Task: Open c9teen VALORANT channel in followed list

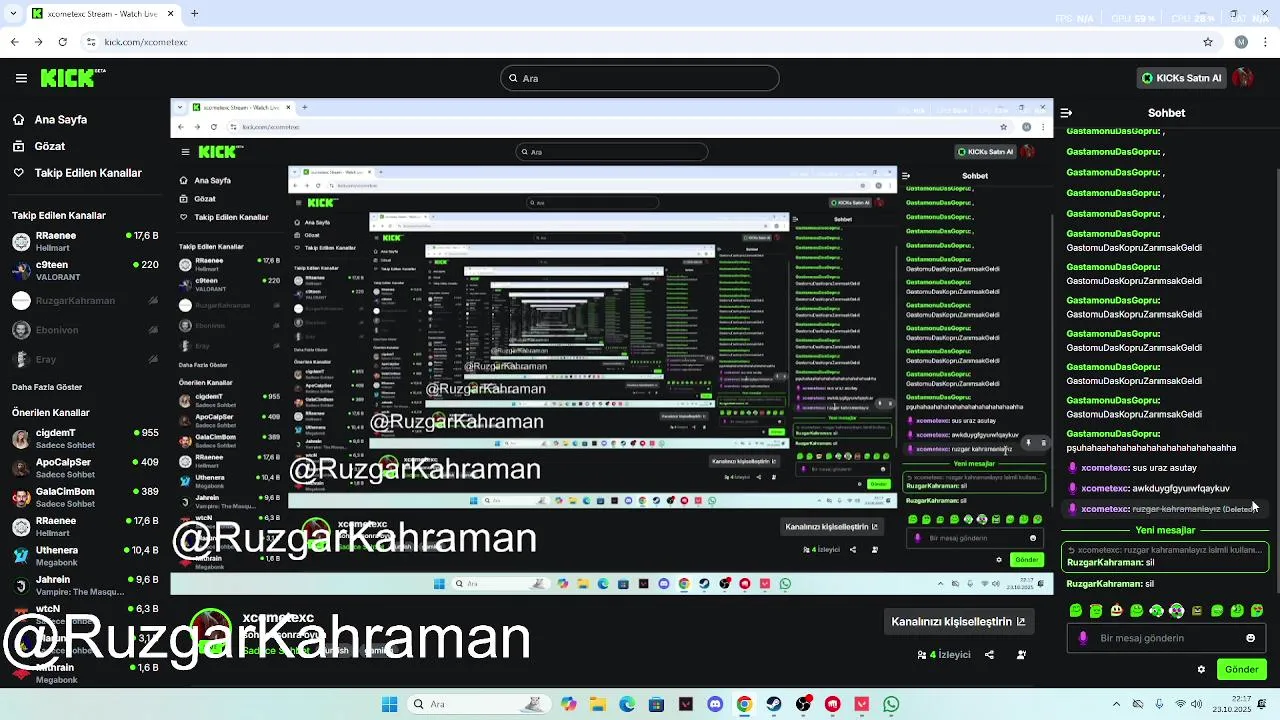Action: pos(85,269)
